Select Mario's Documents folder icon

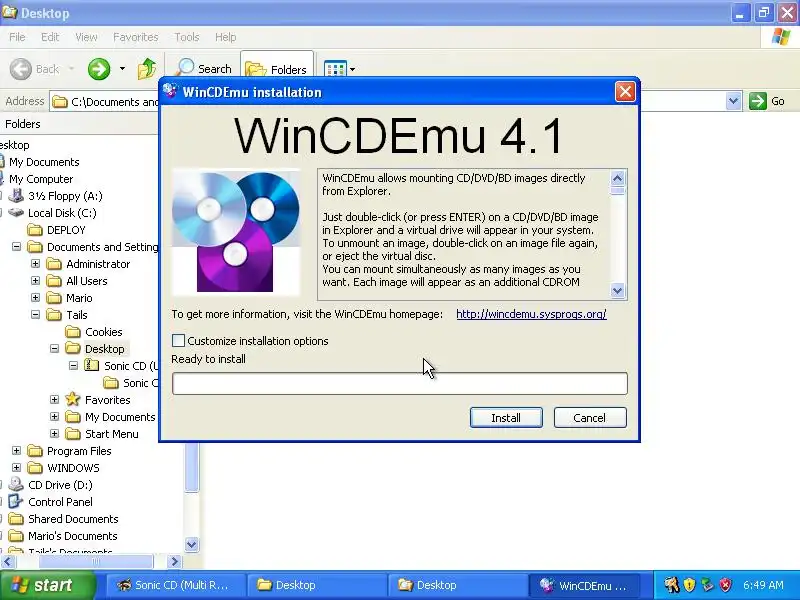click(x=16, y=536)
